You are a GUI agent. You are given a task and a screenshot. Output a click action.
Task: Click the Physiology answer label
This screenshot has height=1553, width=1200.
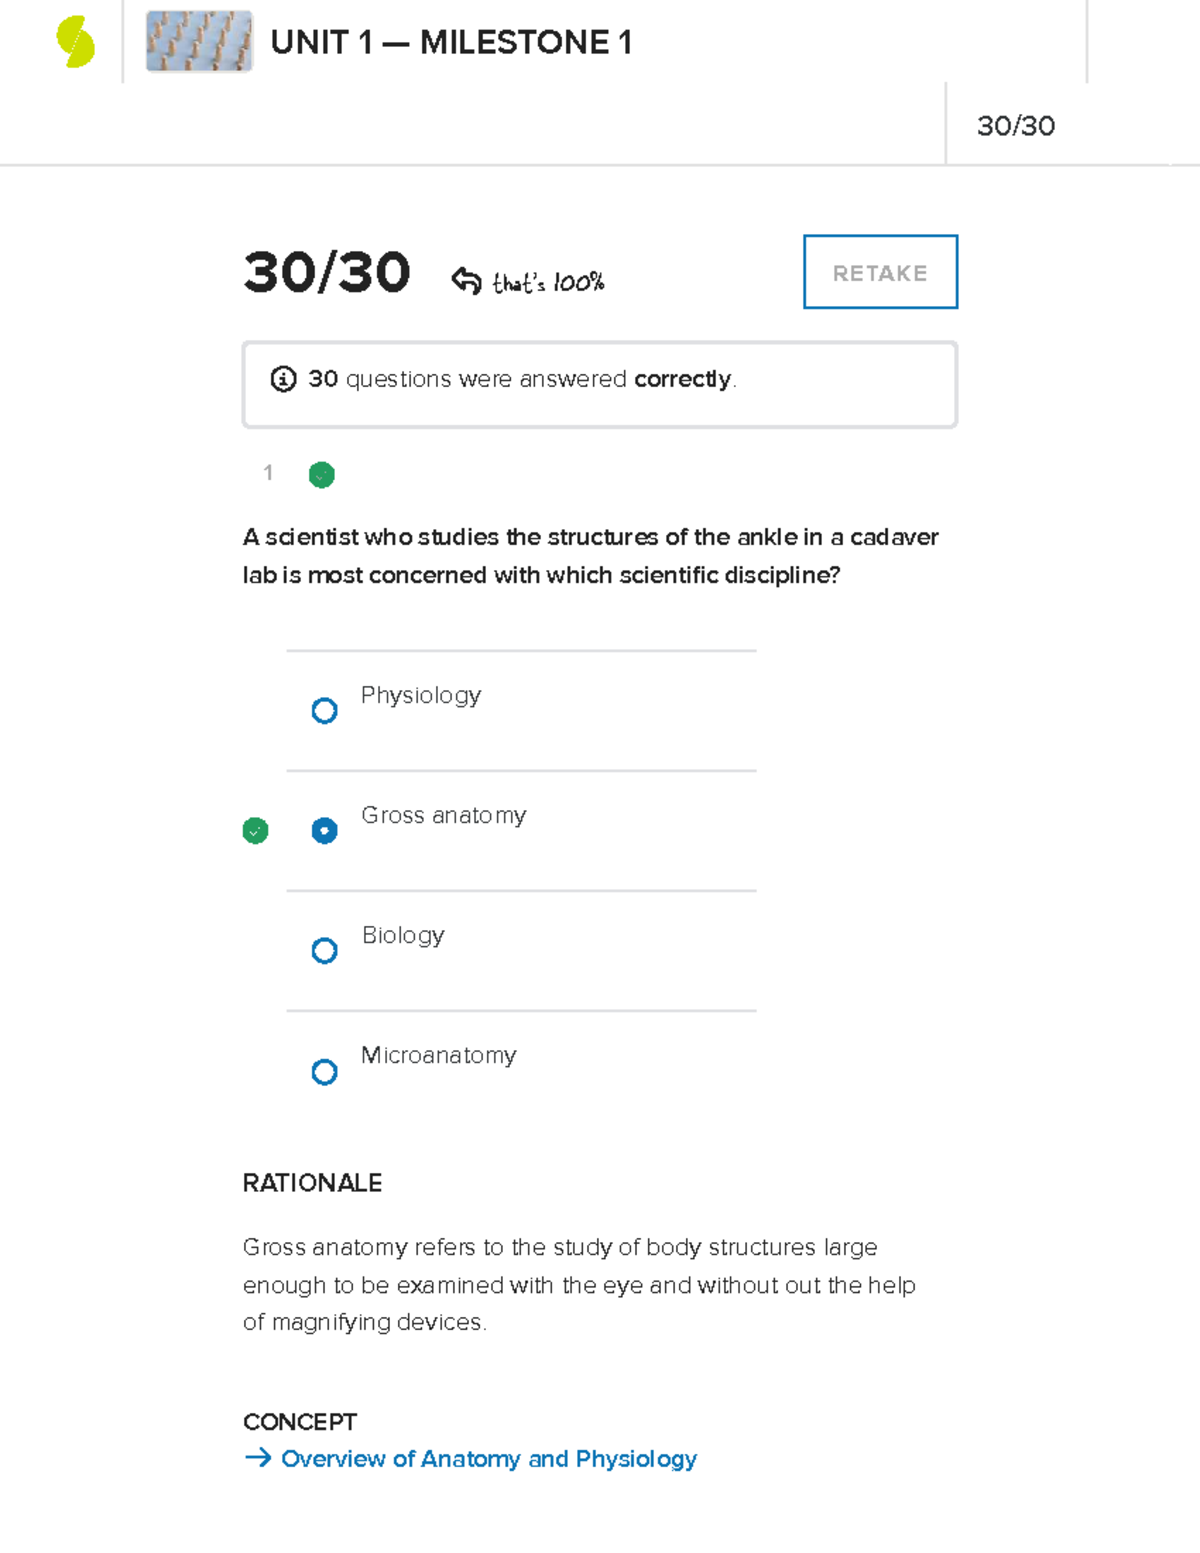point(421,696)
